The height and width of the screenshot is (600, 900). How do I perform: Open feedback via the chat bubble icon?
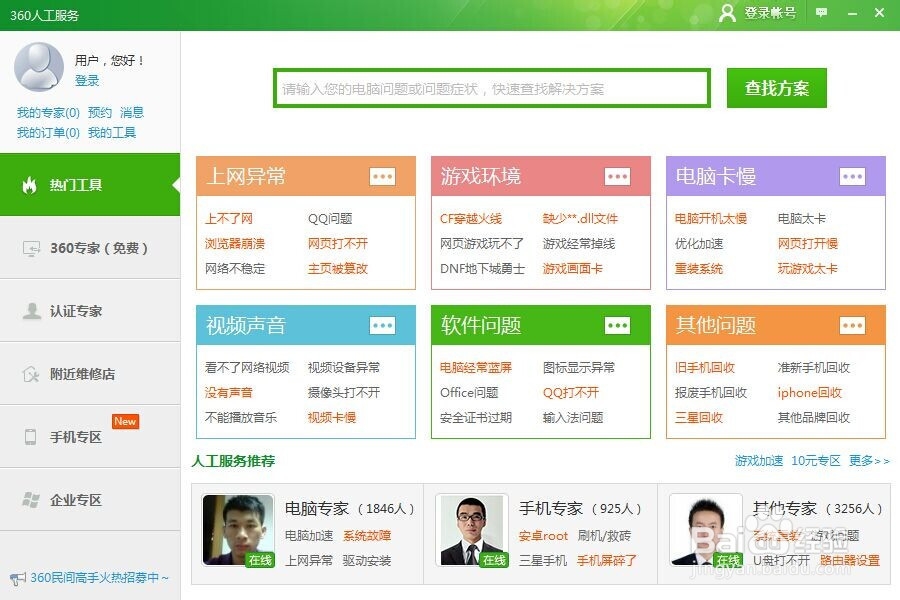[x=821, y=14]
